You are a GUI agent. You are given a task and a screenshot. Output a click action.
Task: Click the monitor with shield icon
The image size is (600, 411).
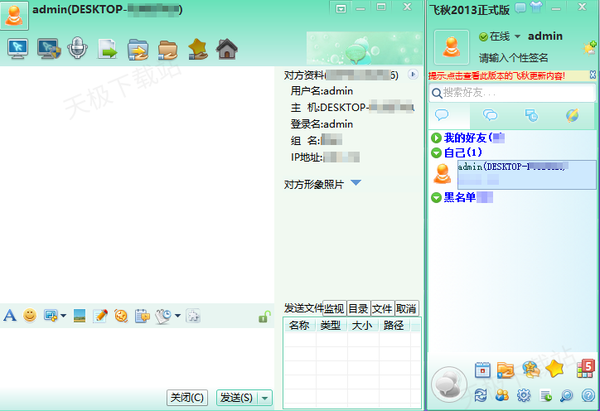(x=49, y=49)
